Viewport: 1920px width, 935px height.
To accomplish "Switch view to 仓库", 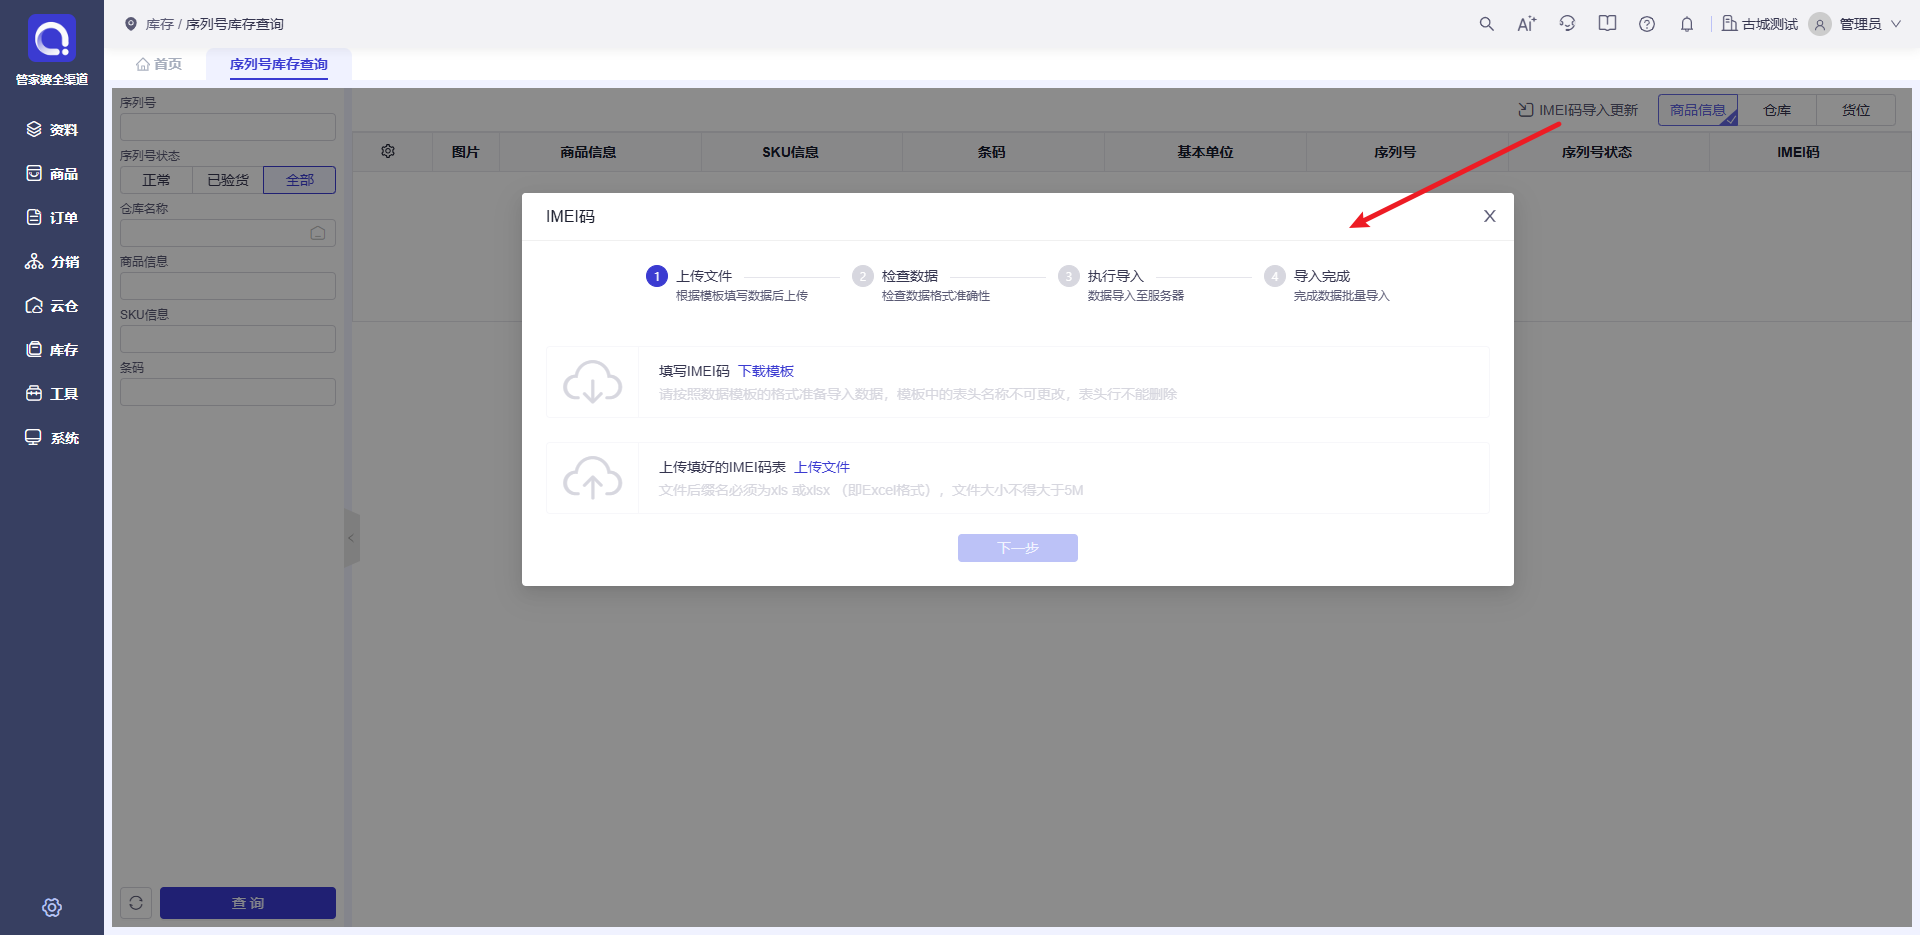I will 1777,110.
